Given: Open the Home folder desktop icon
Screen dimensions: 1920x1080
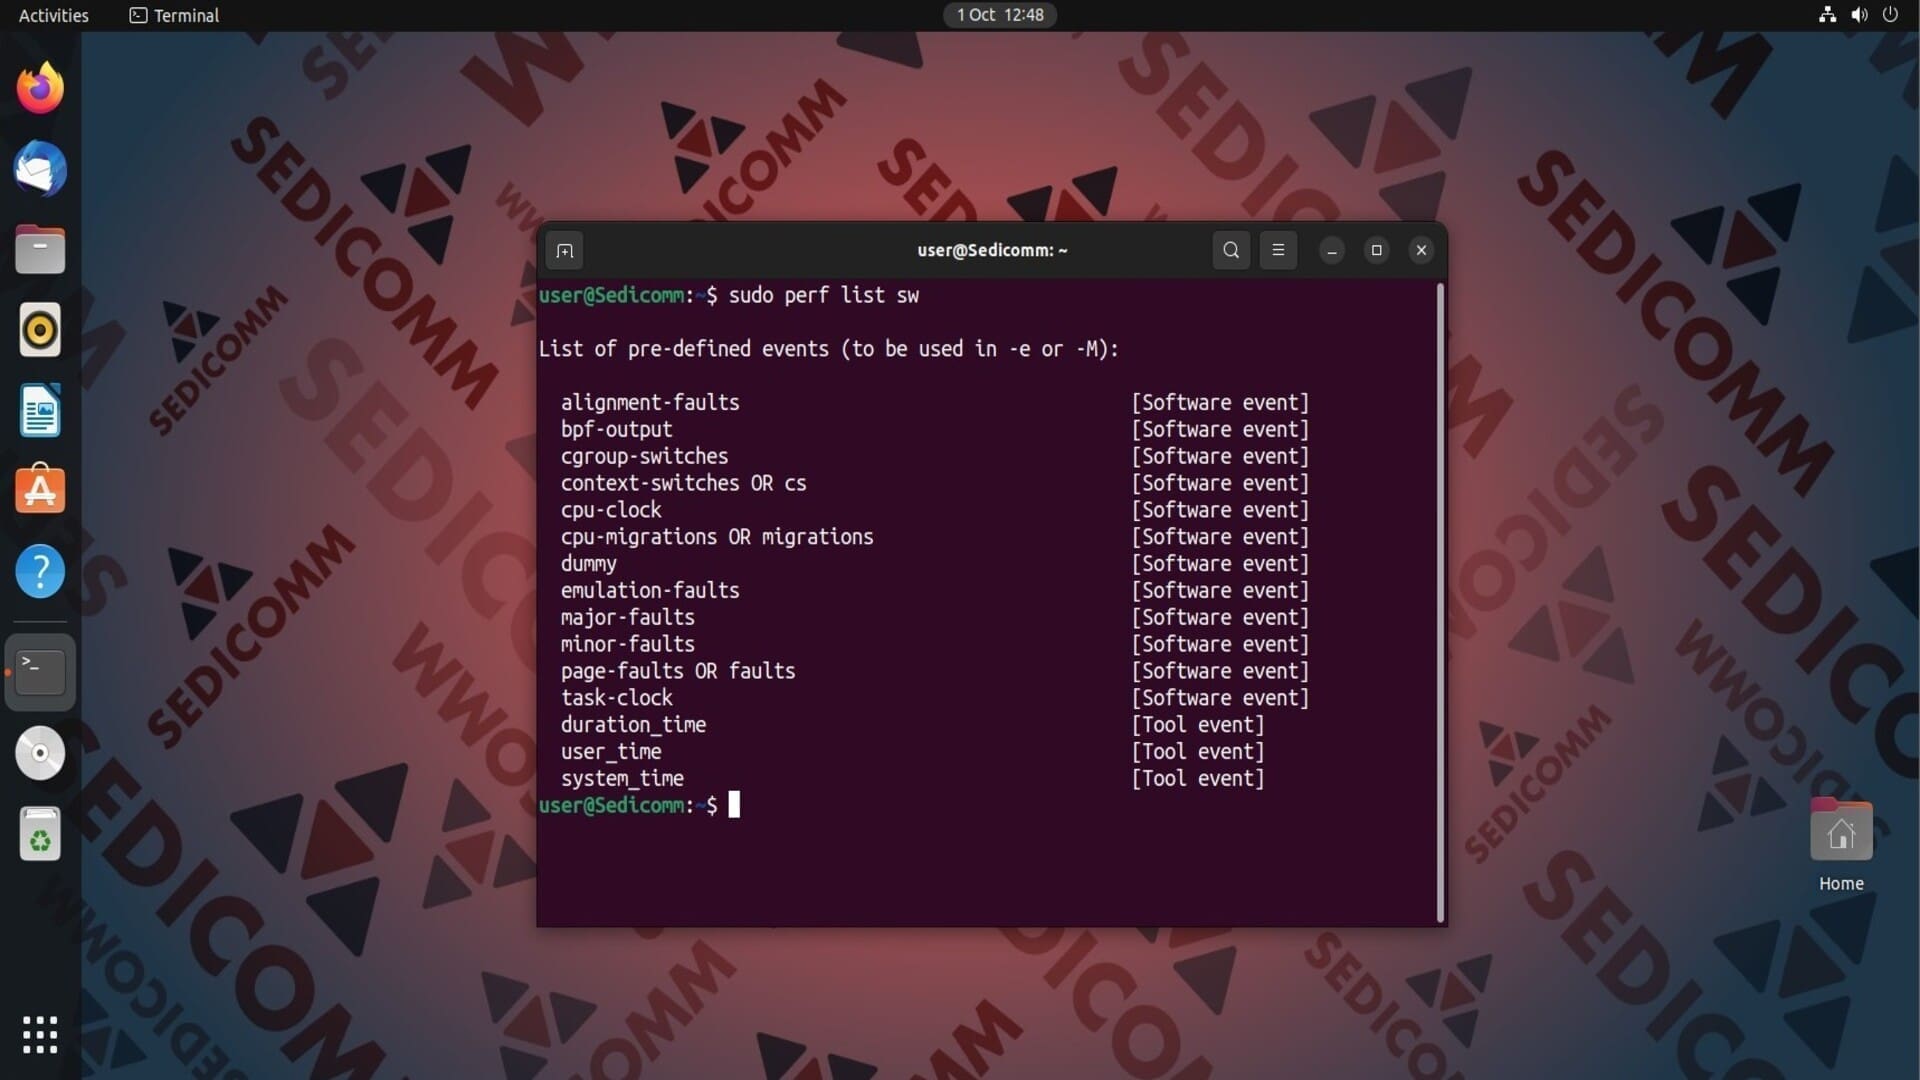Looking at the screenshot, I should click(x=1841, y=845).
